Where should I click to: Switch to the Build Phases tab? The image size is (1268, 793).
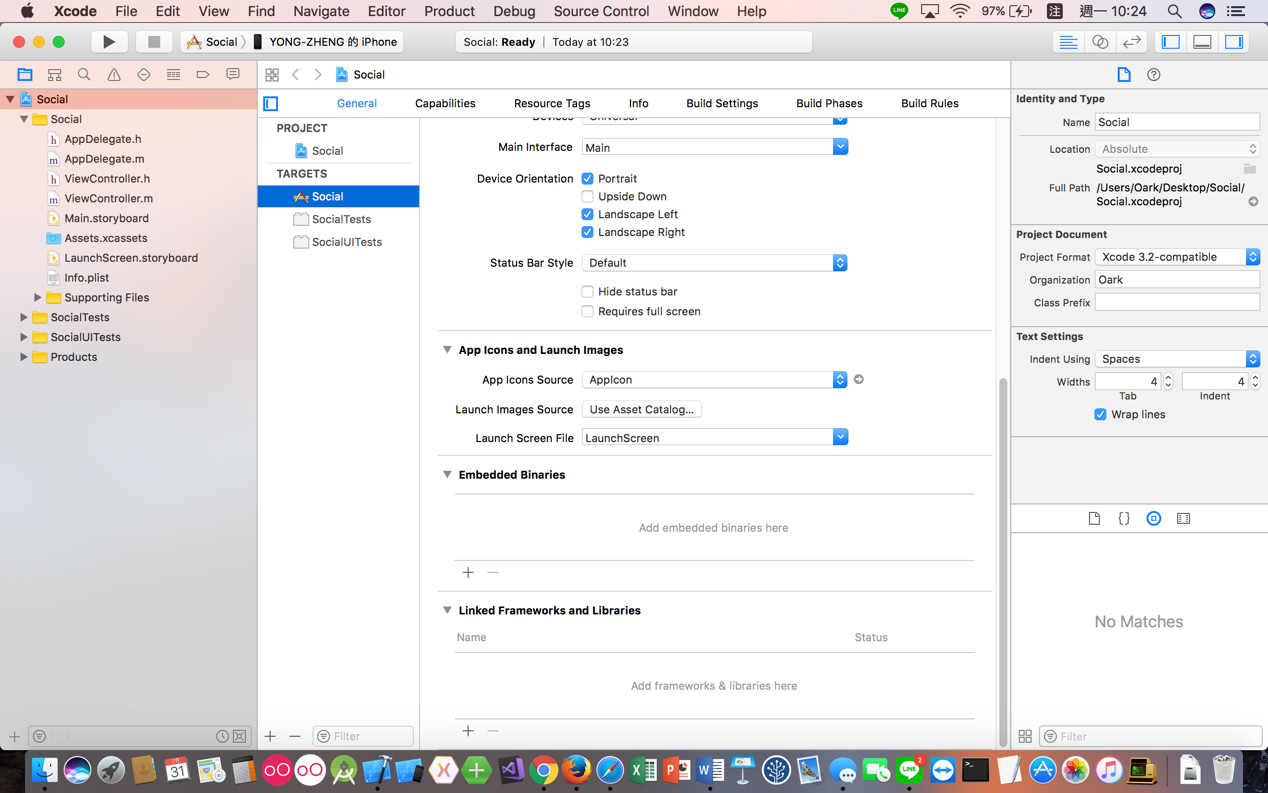829,104
